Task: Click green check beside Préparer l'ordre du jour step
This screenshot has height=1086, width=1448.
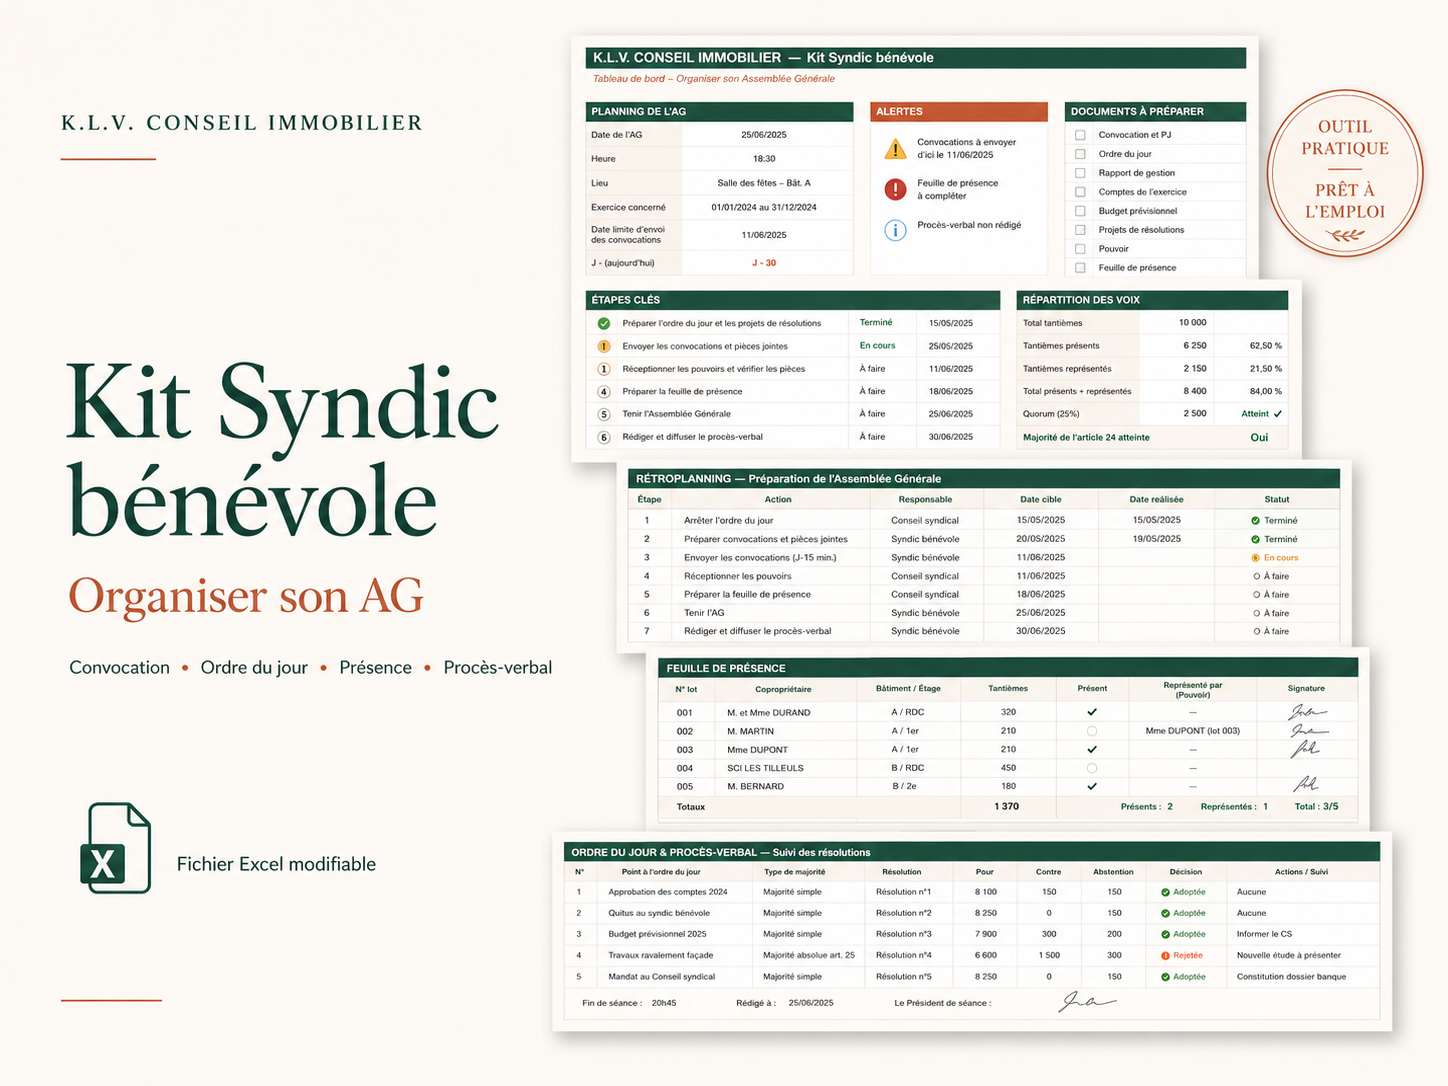Action: pyautogui.click(x=604, y=323)
